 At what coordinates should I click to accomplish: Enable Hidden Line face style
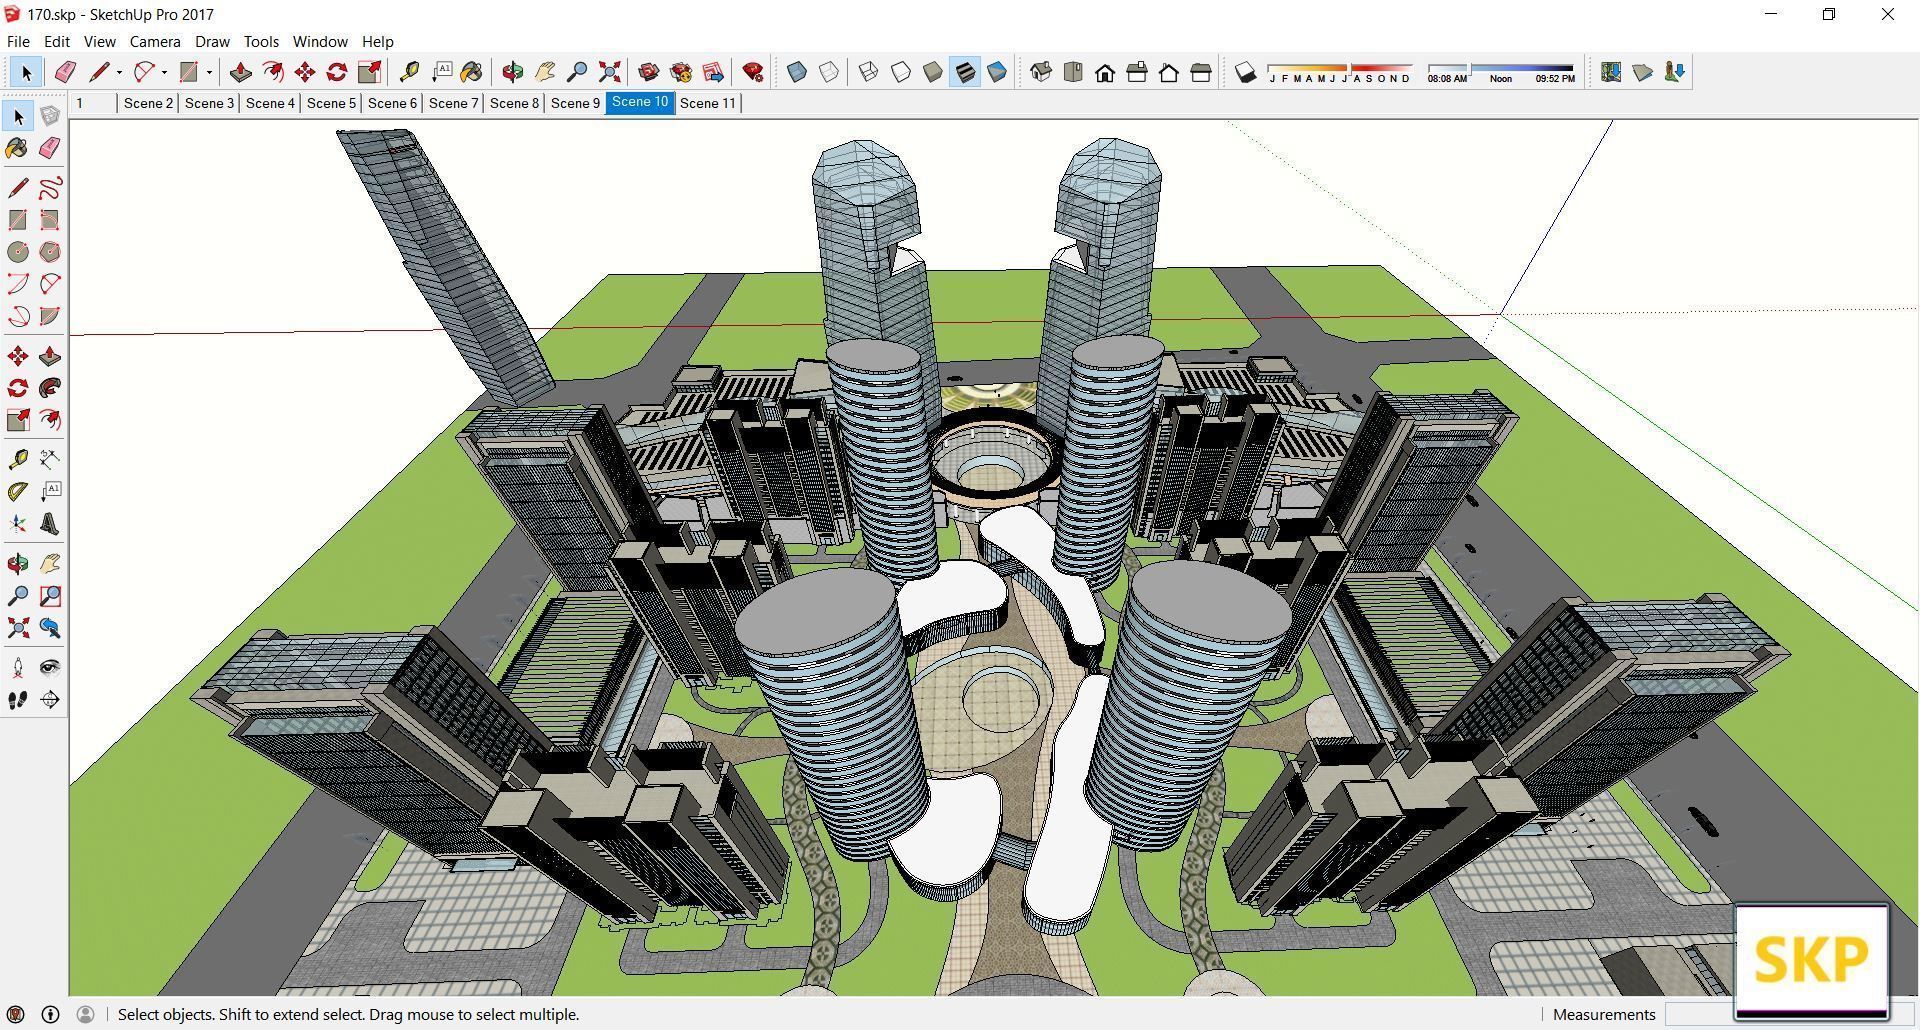900,72
